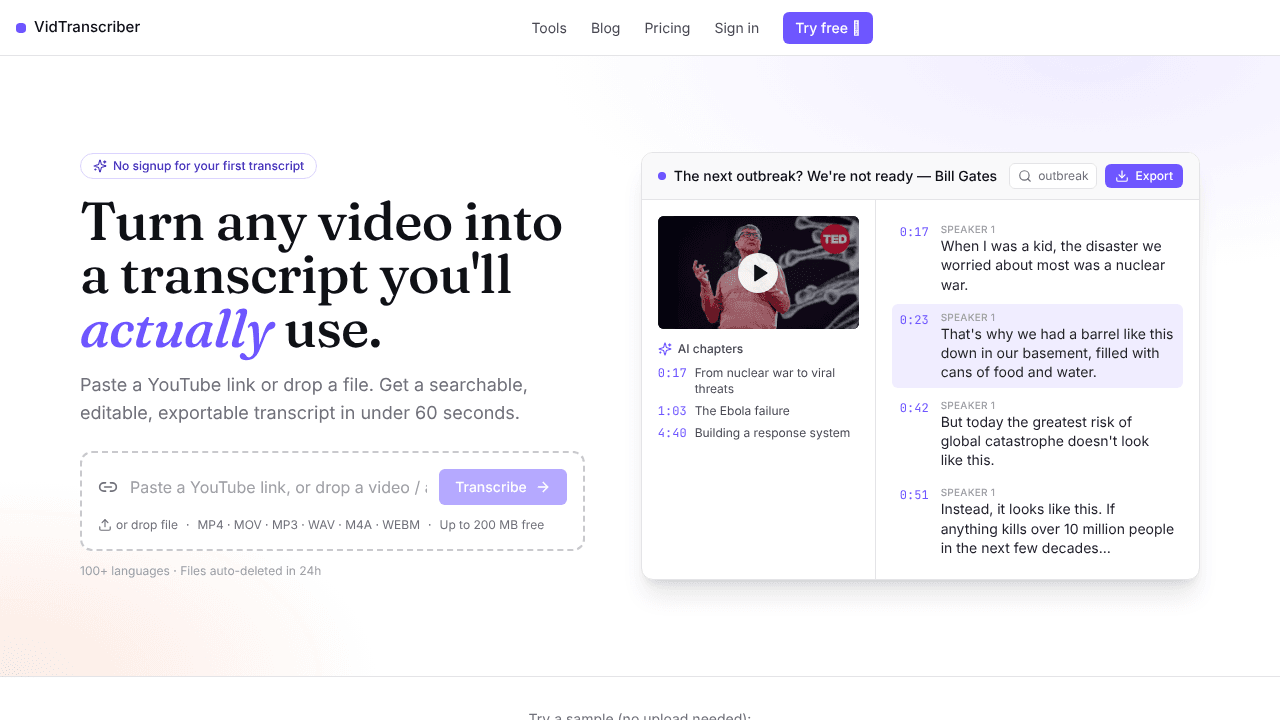Click the AI chapters sparkle icon

(665, 349)
